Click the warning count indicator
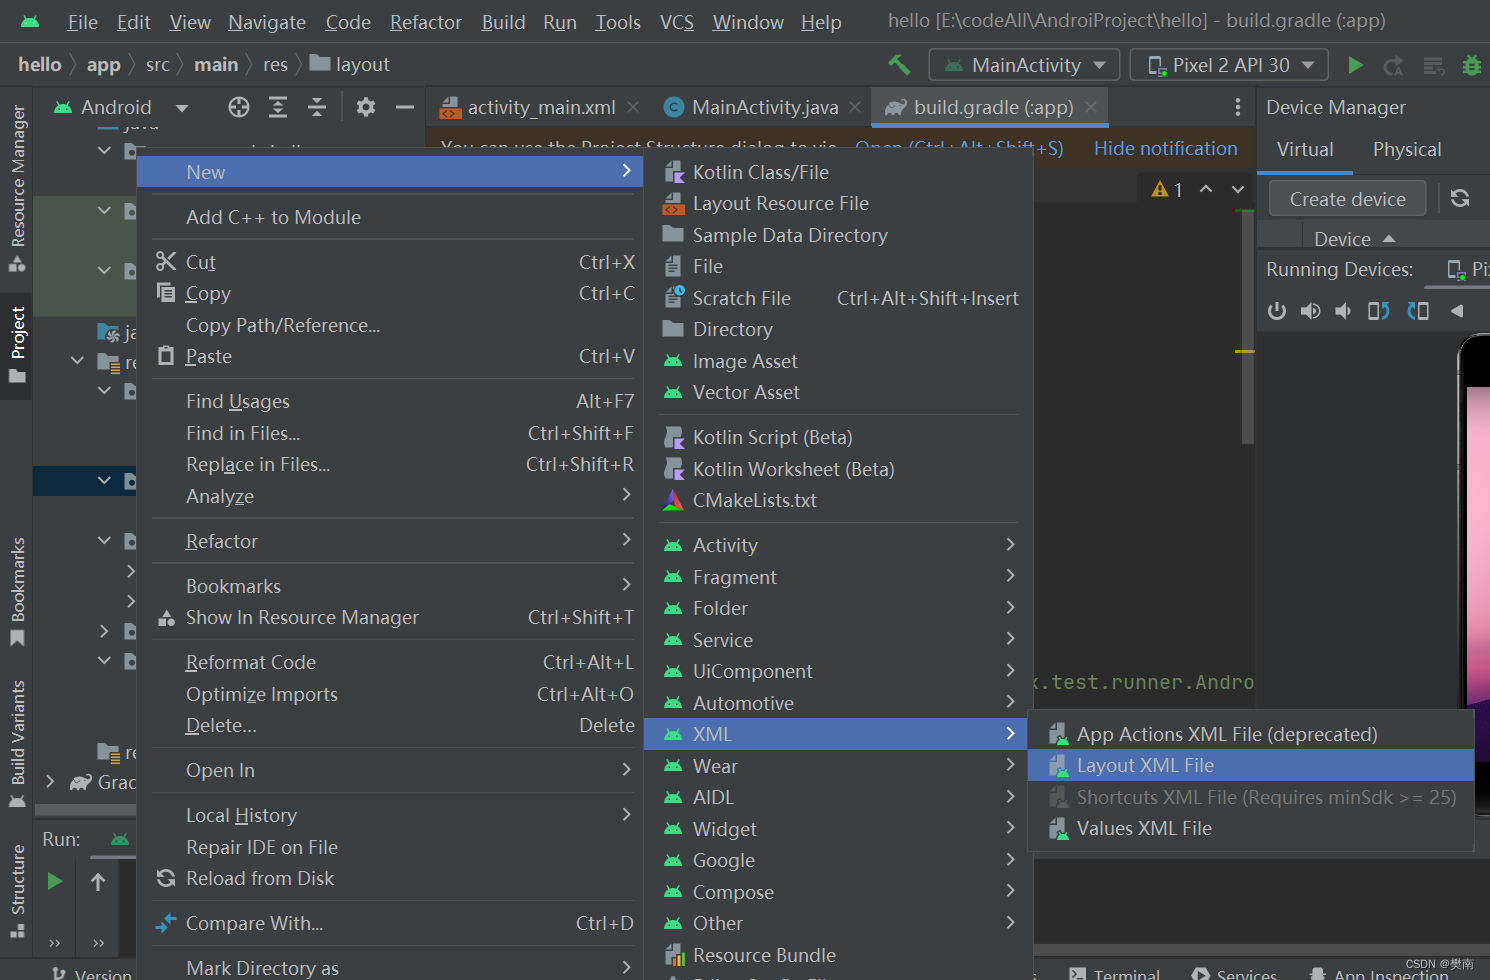 pos(1167,189)
